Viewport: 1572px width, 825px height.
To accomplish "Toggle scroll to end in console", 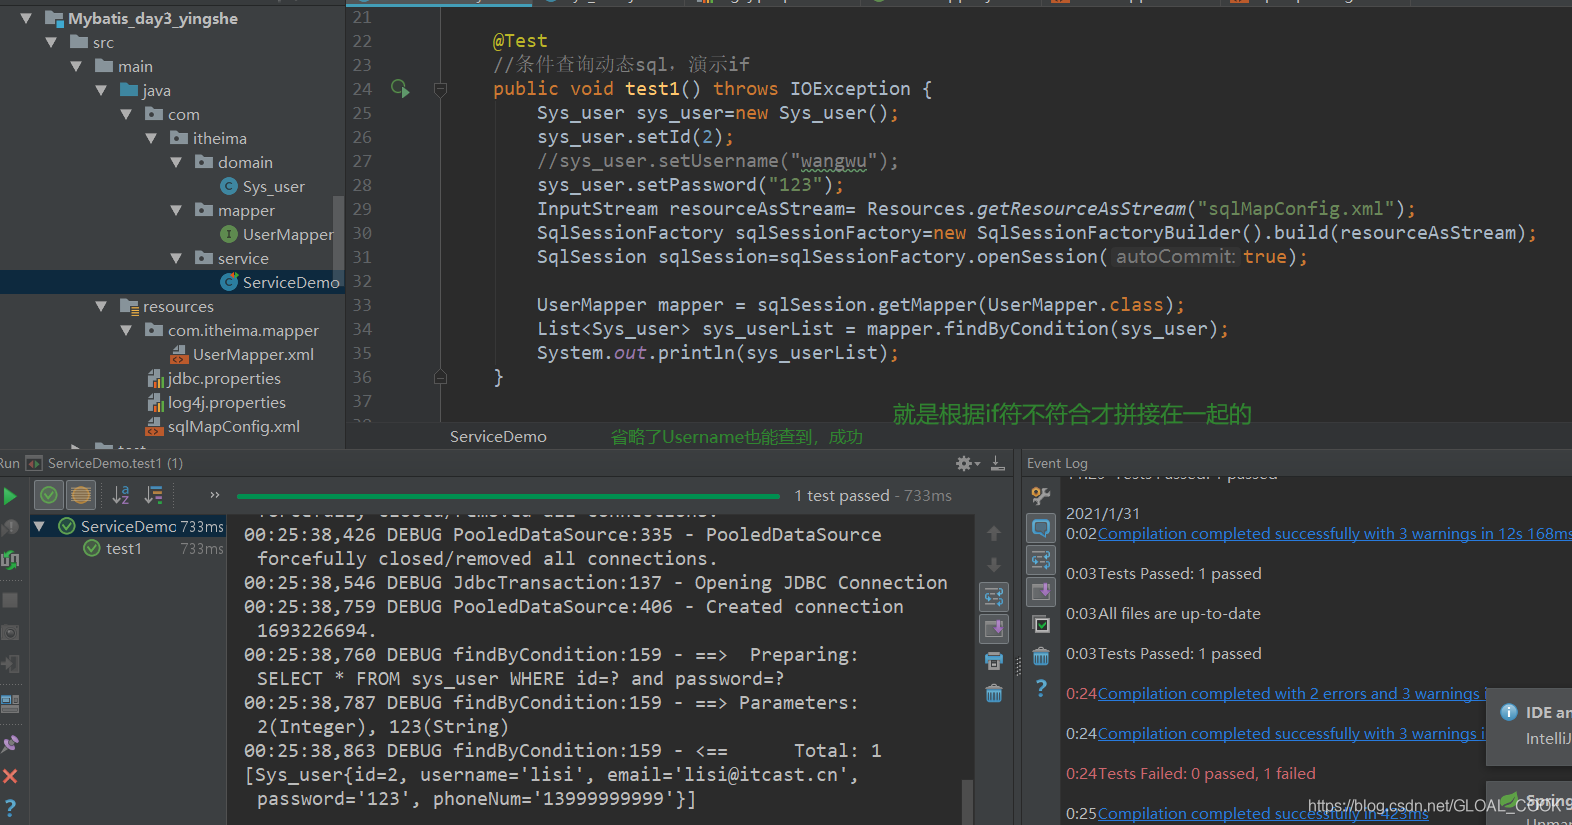I will [x=994, y=629].
